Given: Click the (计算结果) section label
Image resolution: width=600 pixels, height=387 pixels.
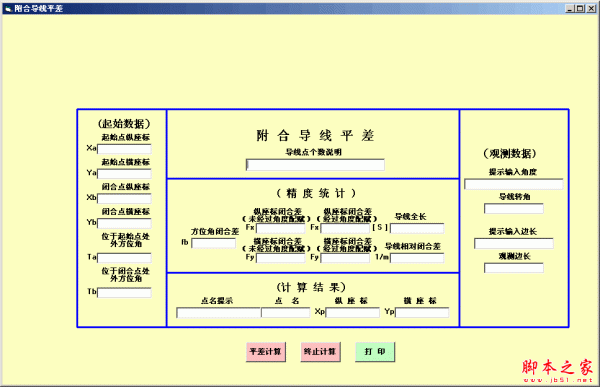Looking at the screenshot, I should (311, 287).
